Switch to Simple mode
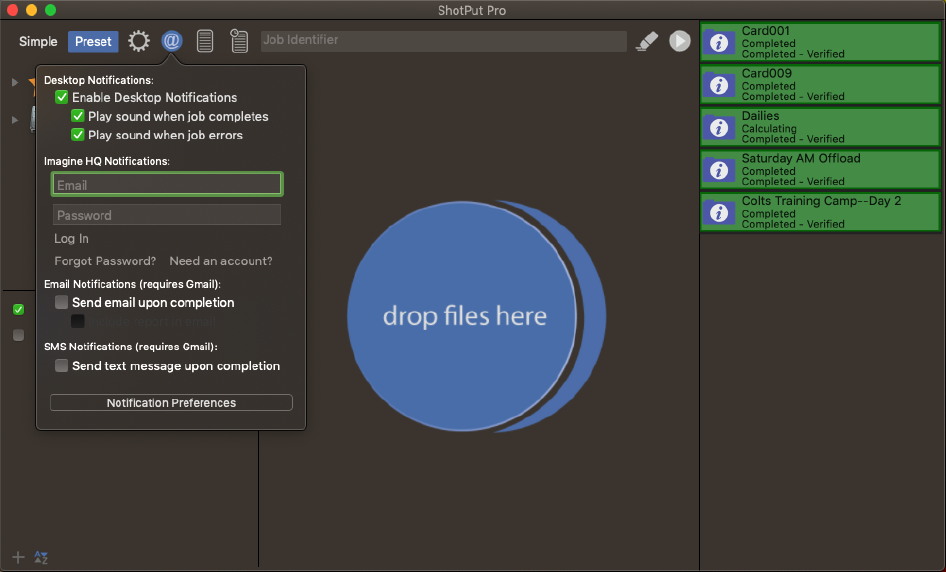This screenshot has height=572, width=946. (x=38, y=42)
